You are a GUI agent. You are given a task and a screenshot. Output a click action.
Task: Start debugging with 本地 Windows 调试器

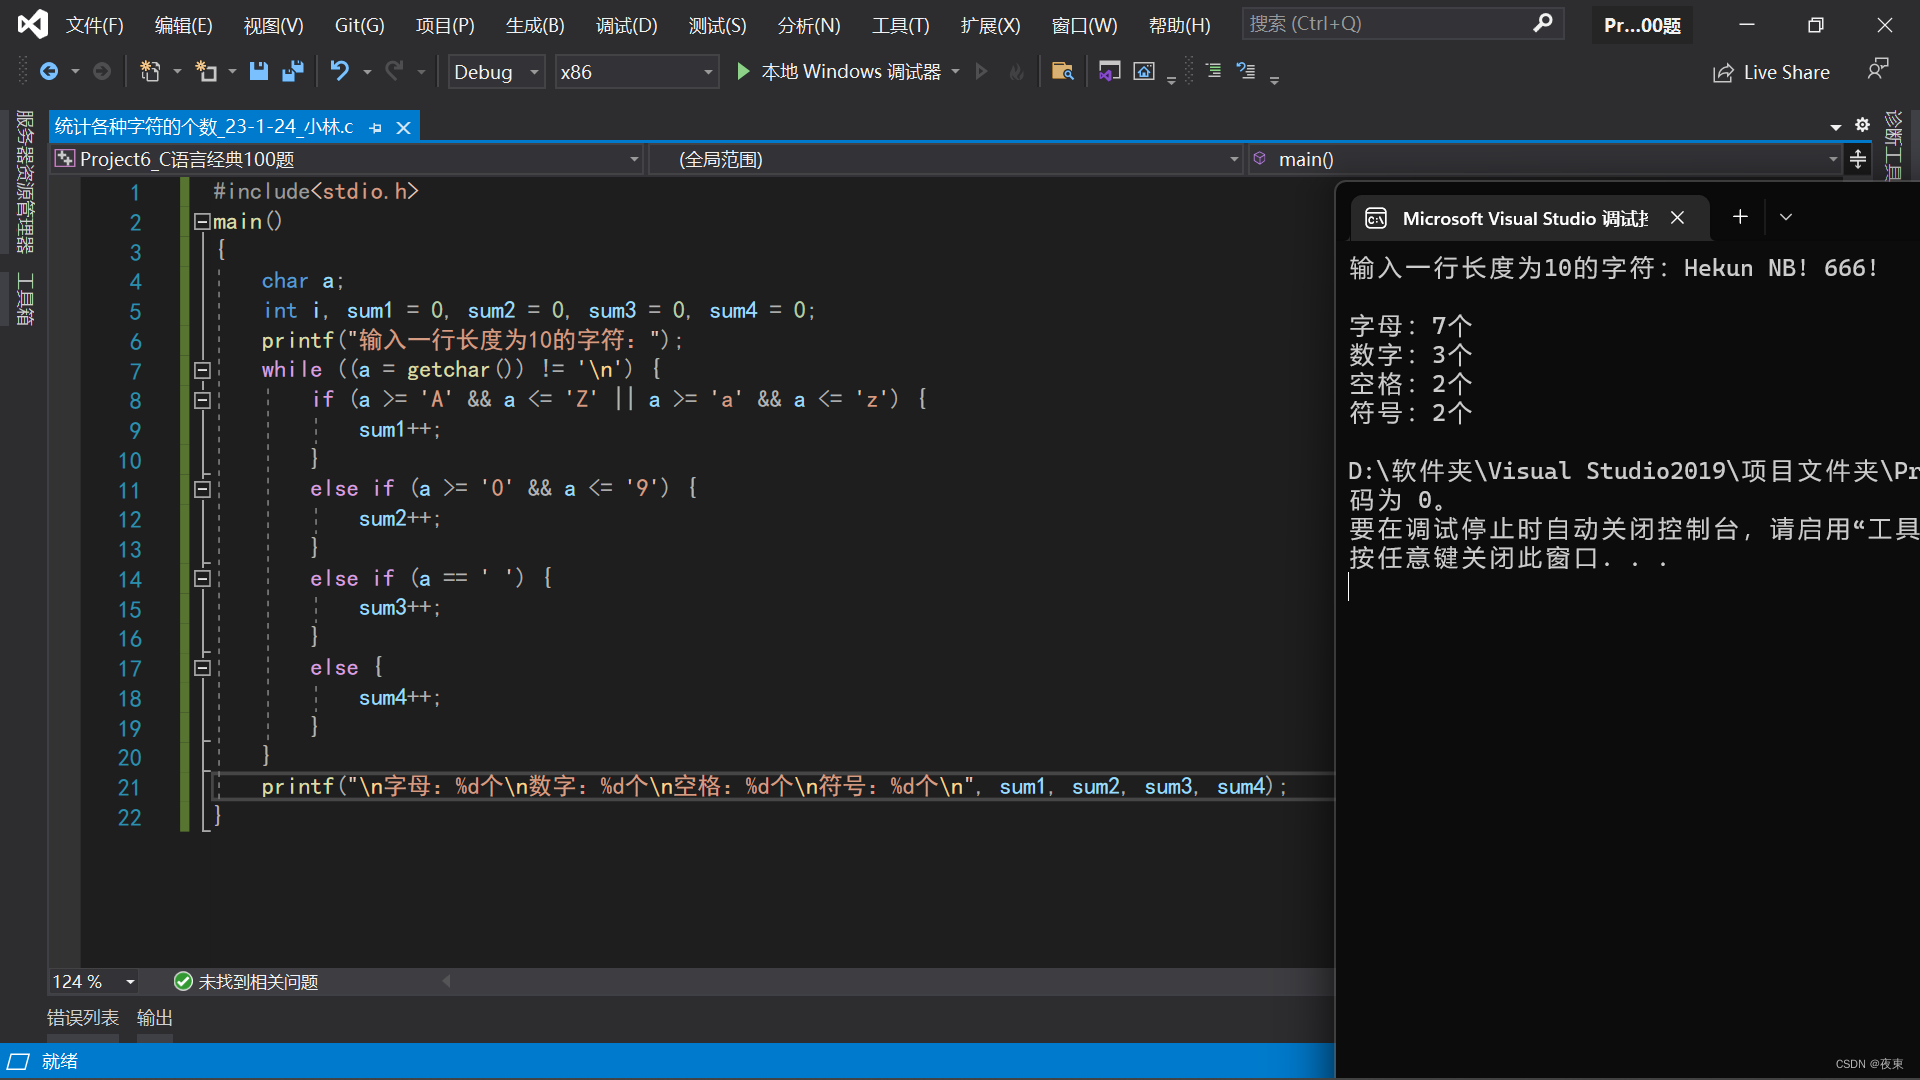[x=845, y=71]
